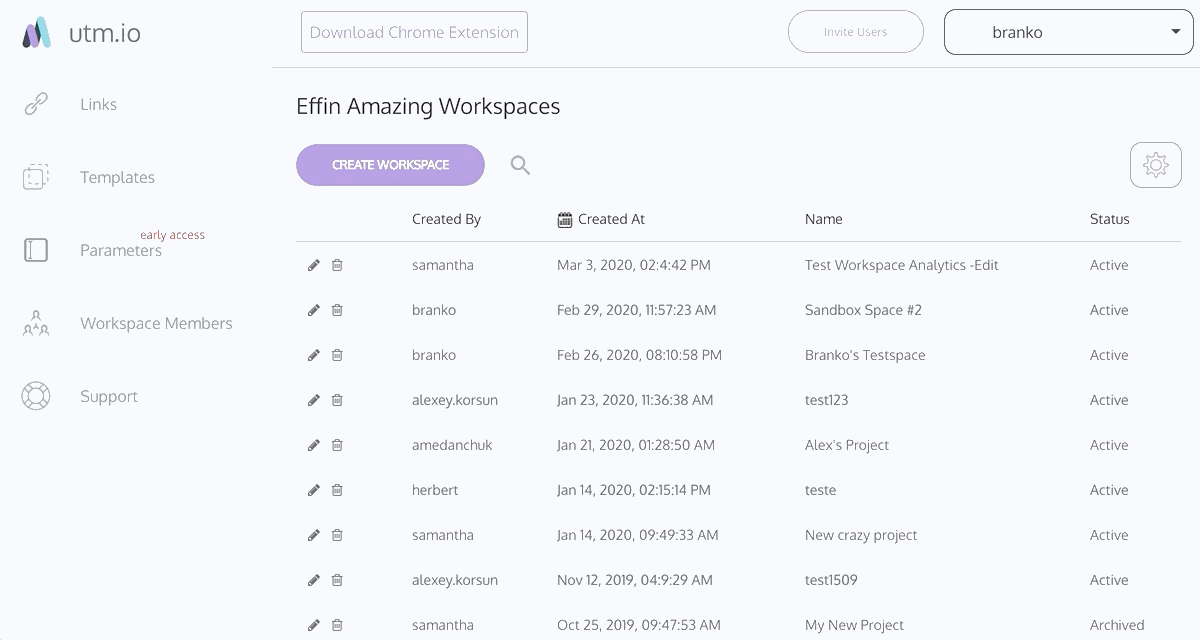The width and height of the screenshot is (1200, 640).
Task: Click 'Nov 12, 2019, 04:9:29 AM' date
Action: (635, 580)
